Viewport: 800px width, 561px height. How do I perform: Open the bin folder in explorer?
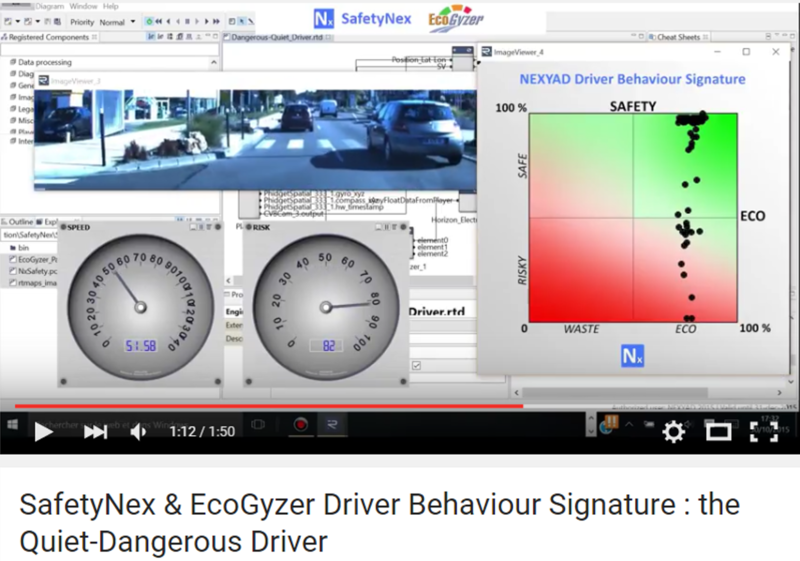[x=23, y=247]
